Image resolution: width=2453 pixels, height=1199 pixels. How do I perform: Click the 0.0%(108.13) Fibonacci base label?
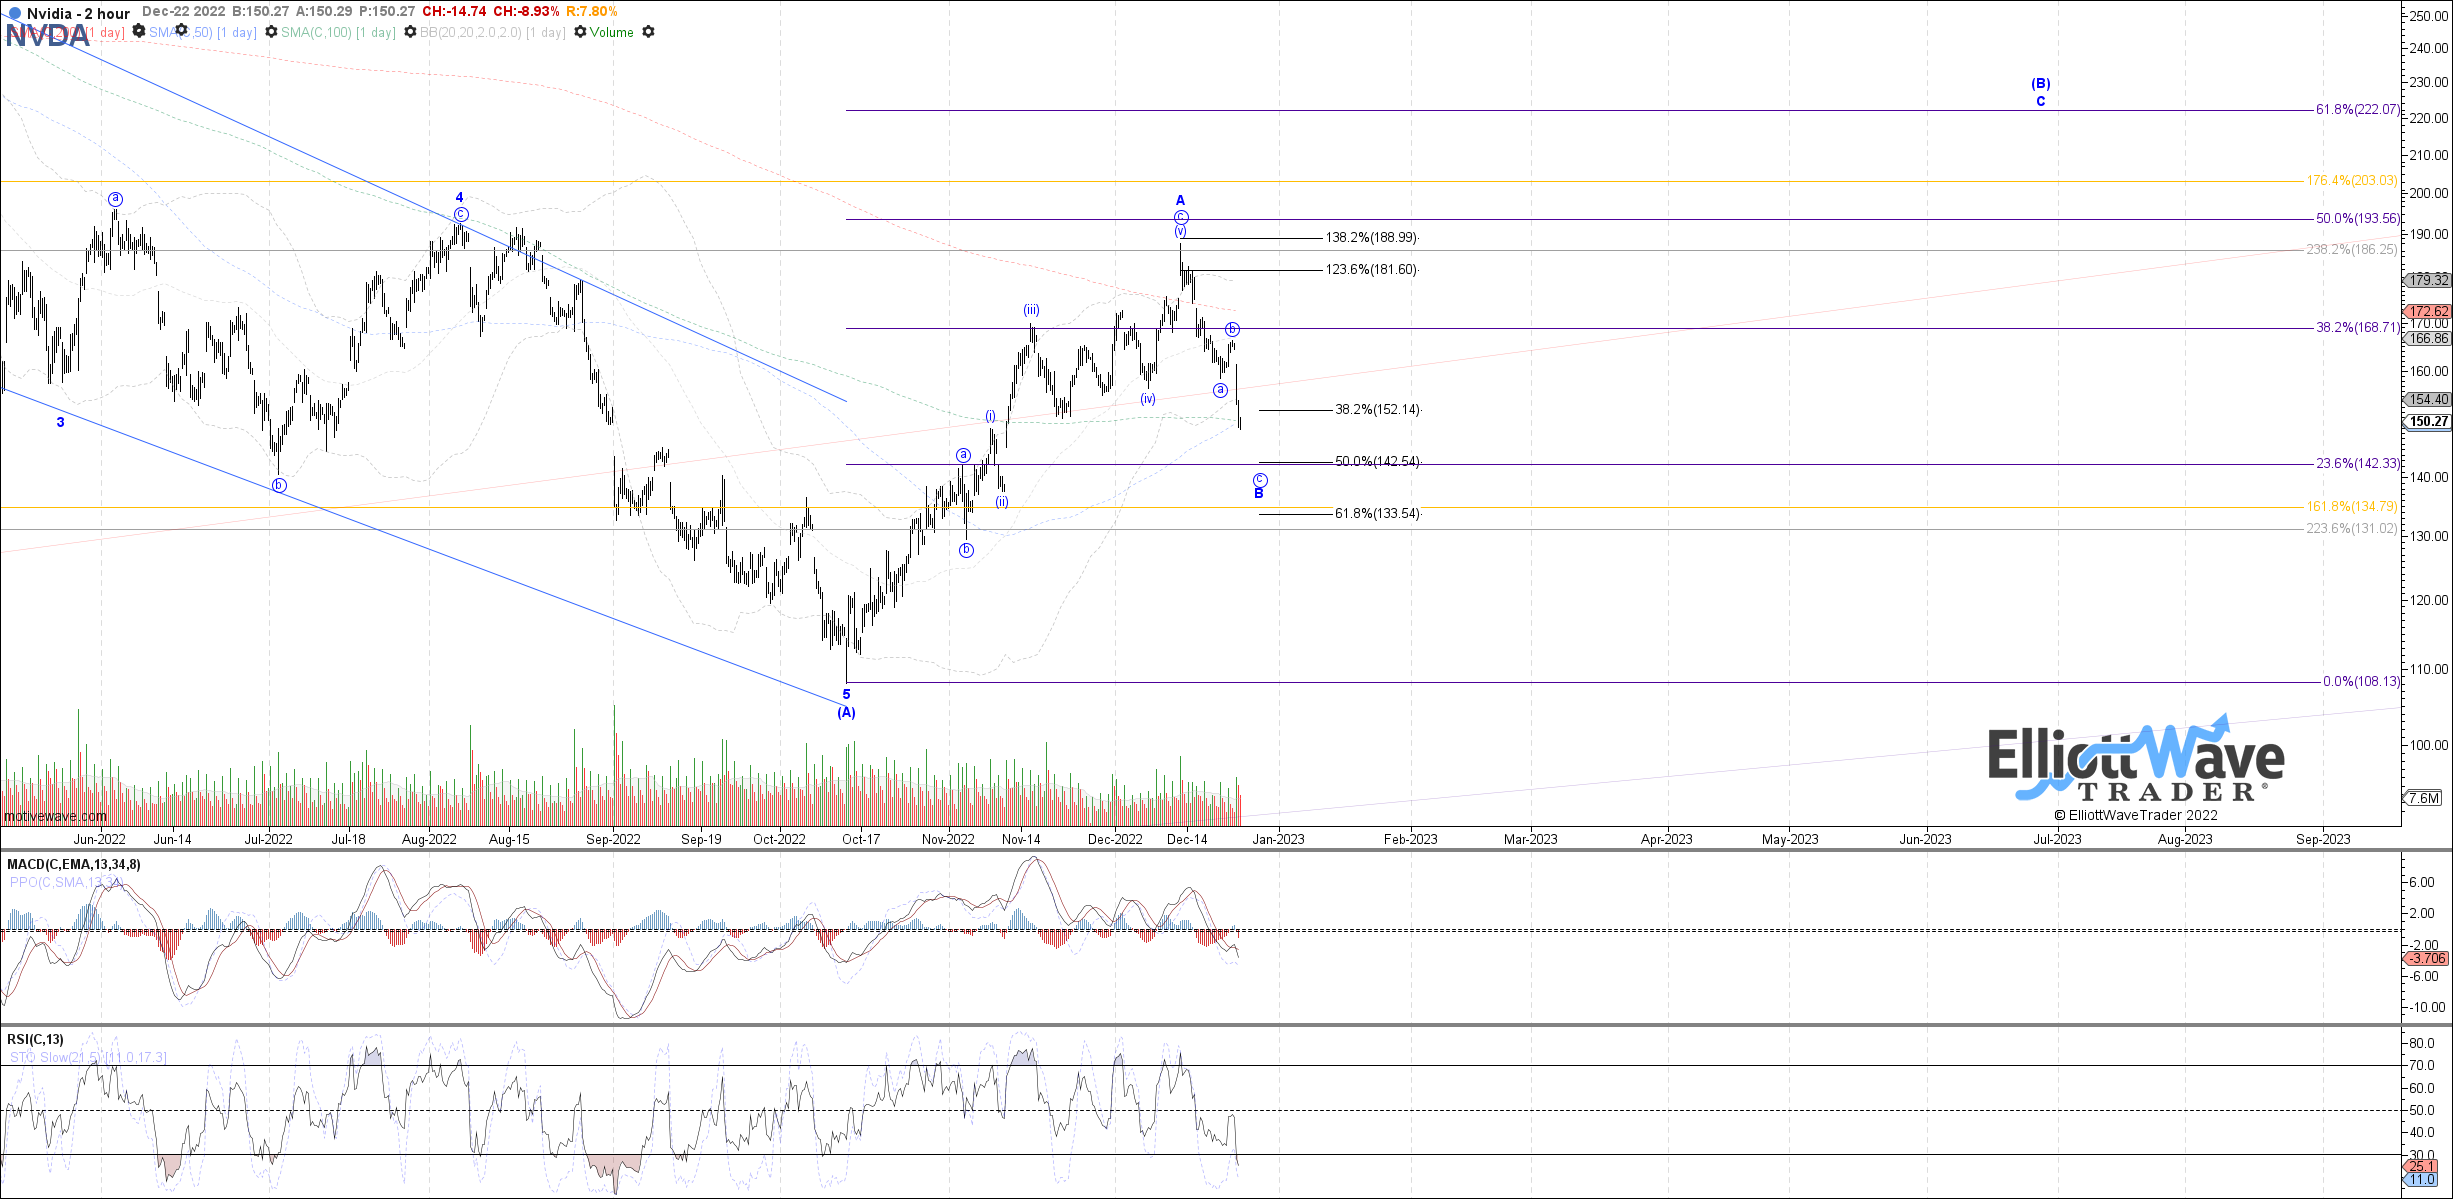click(x=2360, y=682)
